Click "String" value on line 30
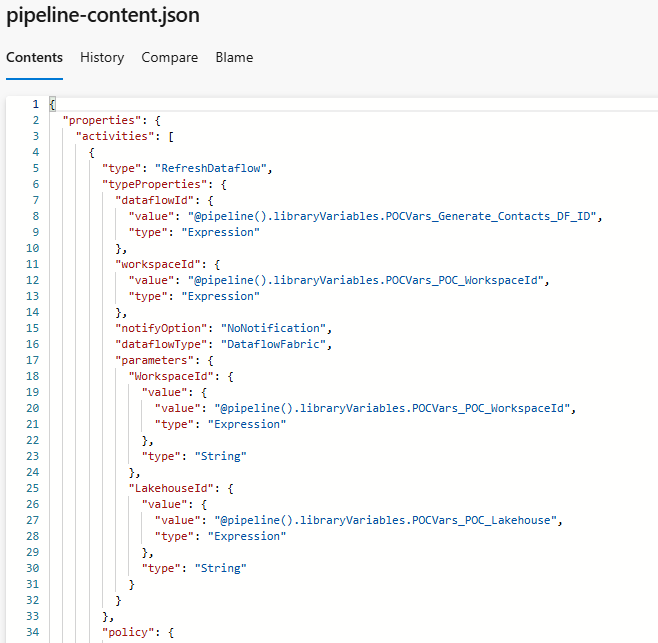This screenshot has width=658, height=643. pyautogui.click(x=220, y=568)
